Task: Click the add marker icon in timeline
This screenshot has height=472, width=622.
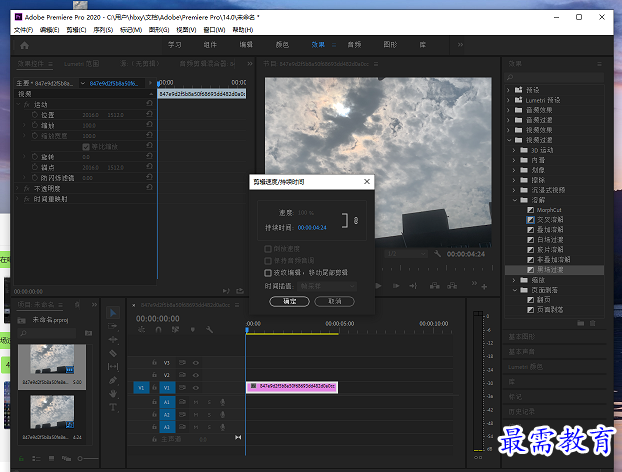Action: (192, 330)
